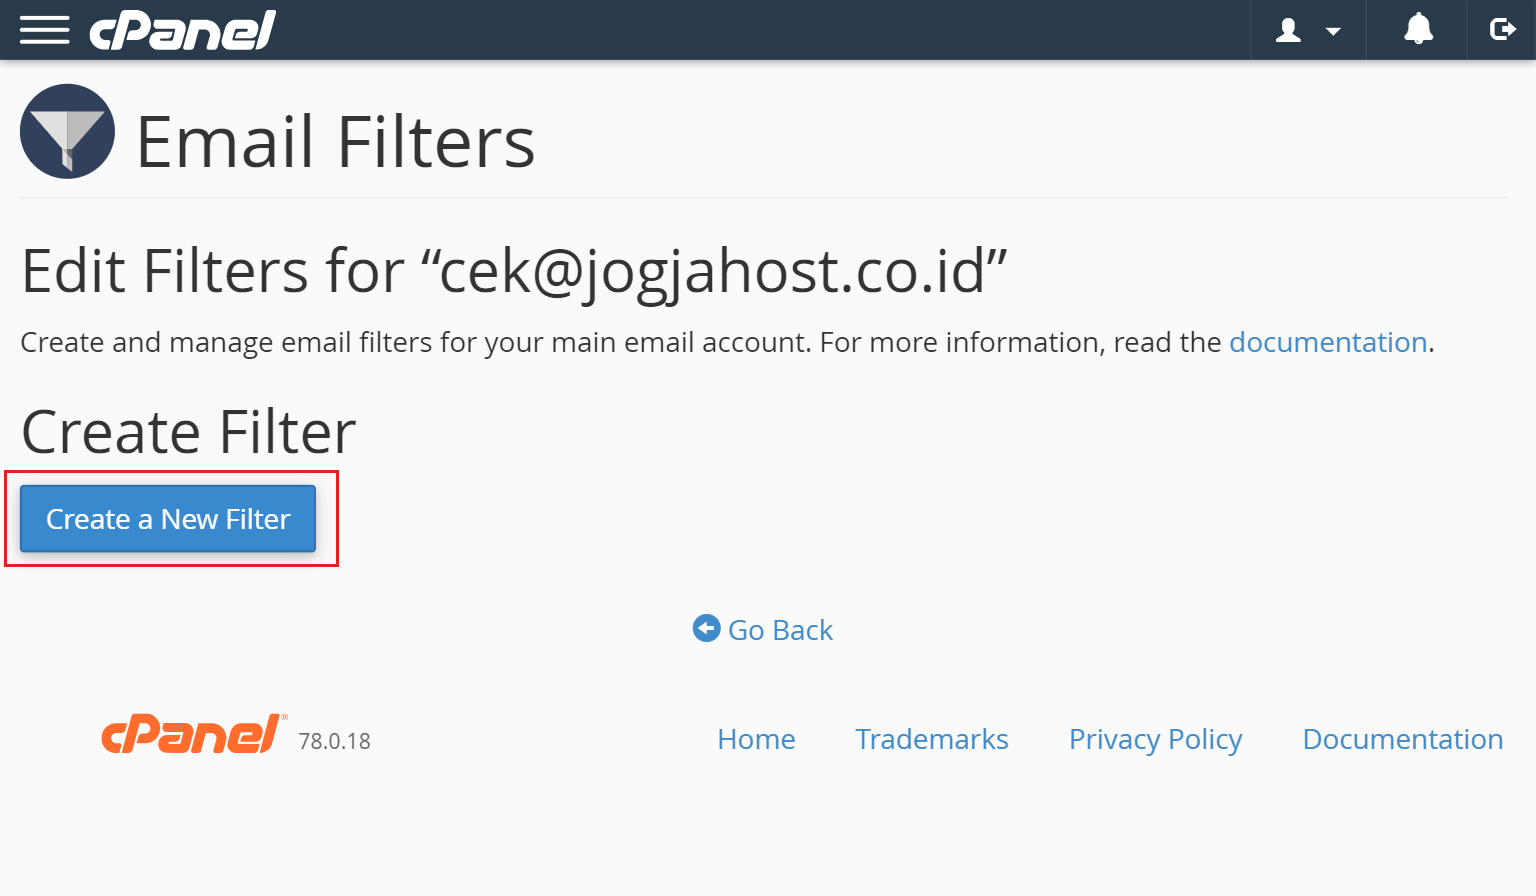Log out using the exit icon
The width and height of the screenshot is (1536, 896).
point(1503,30)
